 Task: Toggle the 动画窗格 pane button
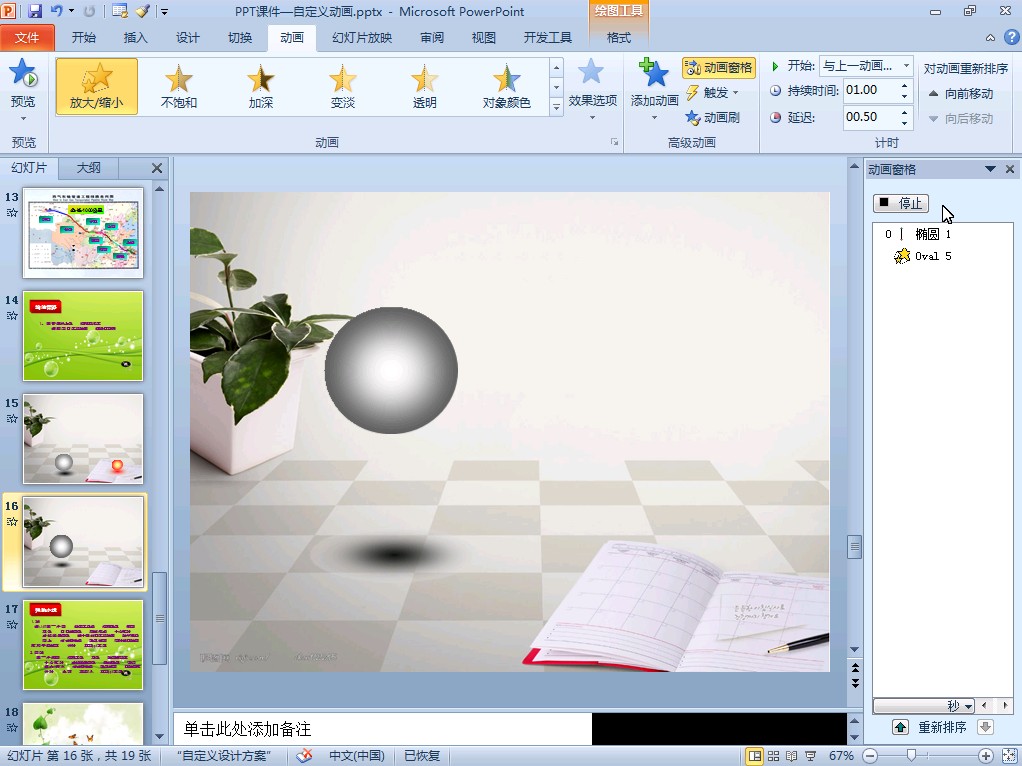[718, 68]
